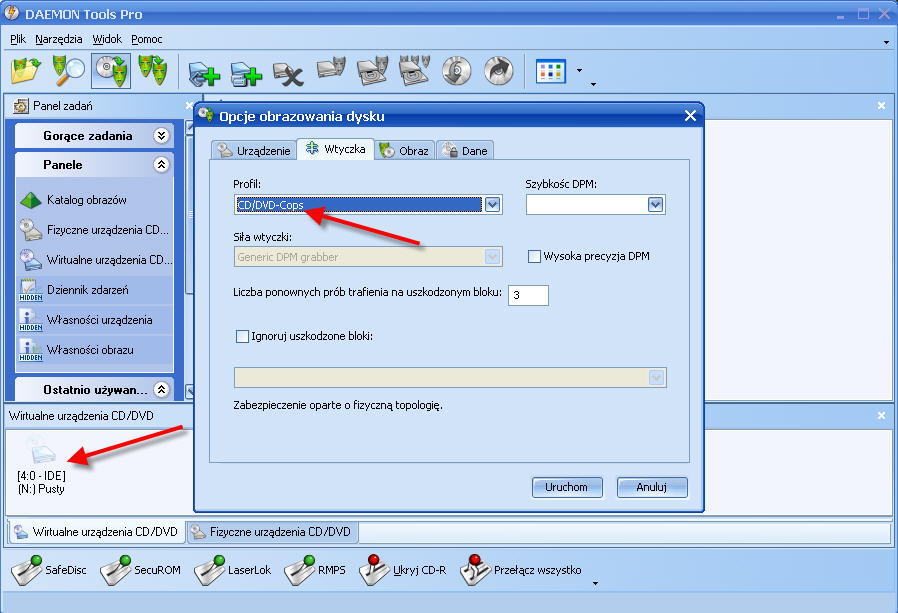Image resolution: width=898 pixels, height=613 pixels.
Task: Close the Panel zadań pane
Action: click(189, 106)
